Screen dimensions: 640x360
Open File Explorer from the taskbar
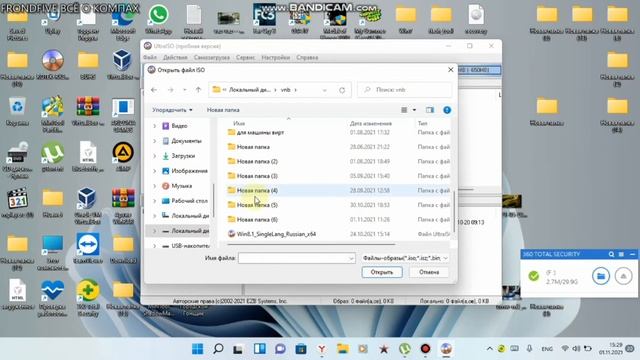(343, 349)
